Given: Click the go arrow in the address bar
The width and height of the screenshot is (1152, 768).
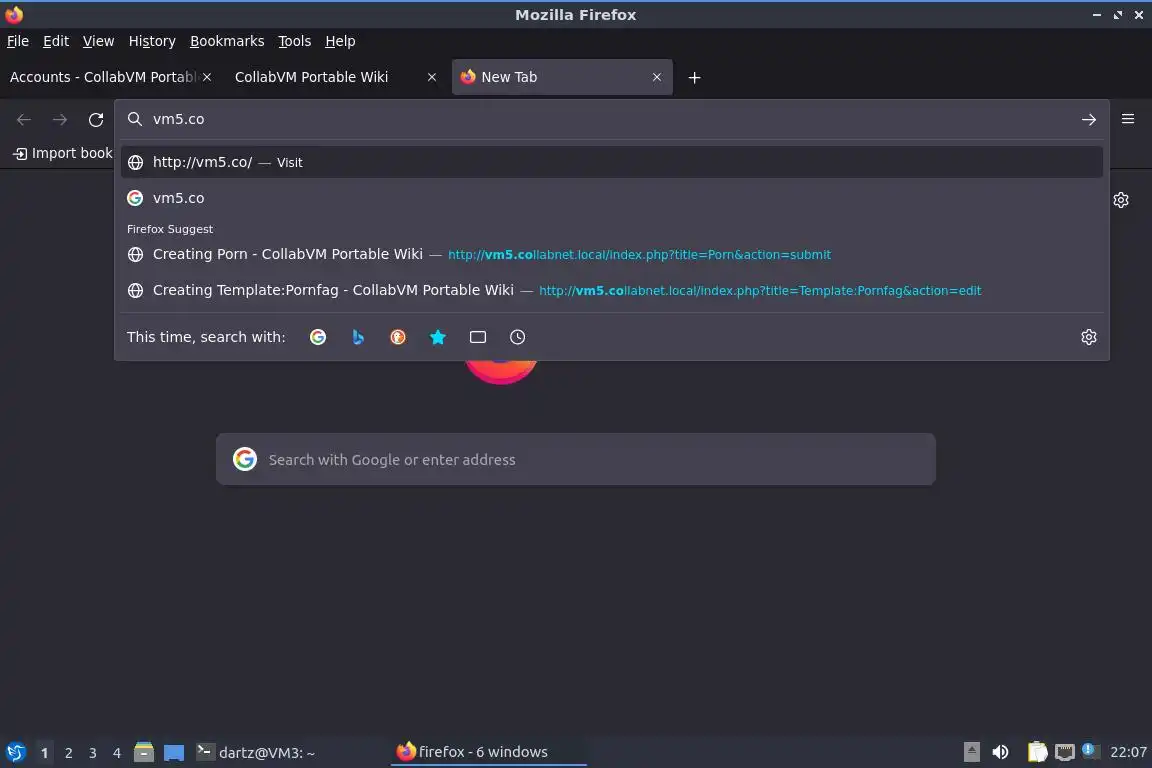Looking at the screenshot, I should [x=1089, y=120].
